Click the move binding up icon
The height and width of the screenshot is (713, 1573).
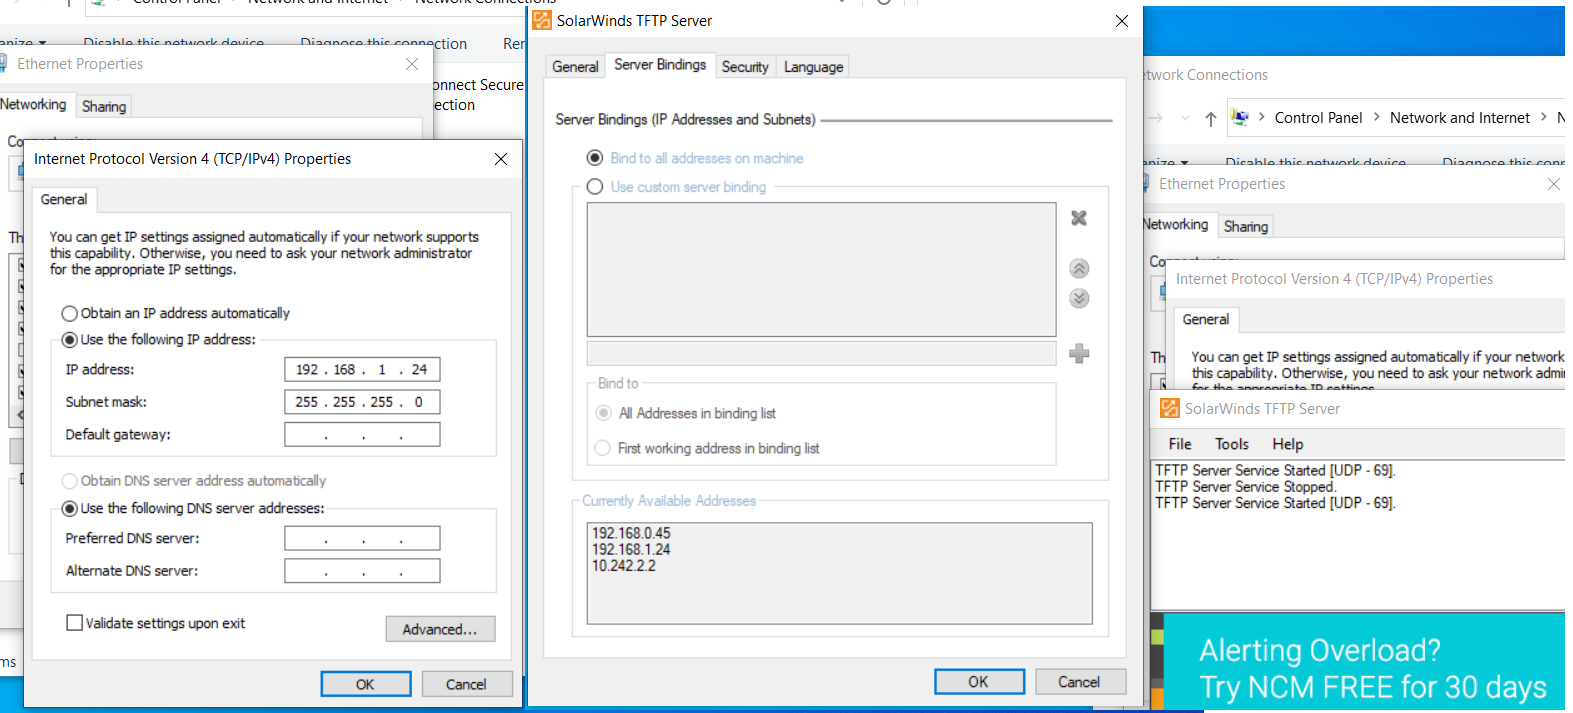click(1079, 268)
